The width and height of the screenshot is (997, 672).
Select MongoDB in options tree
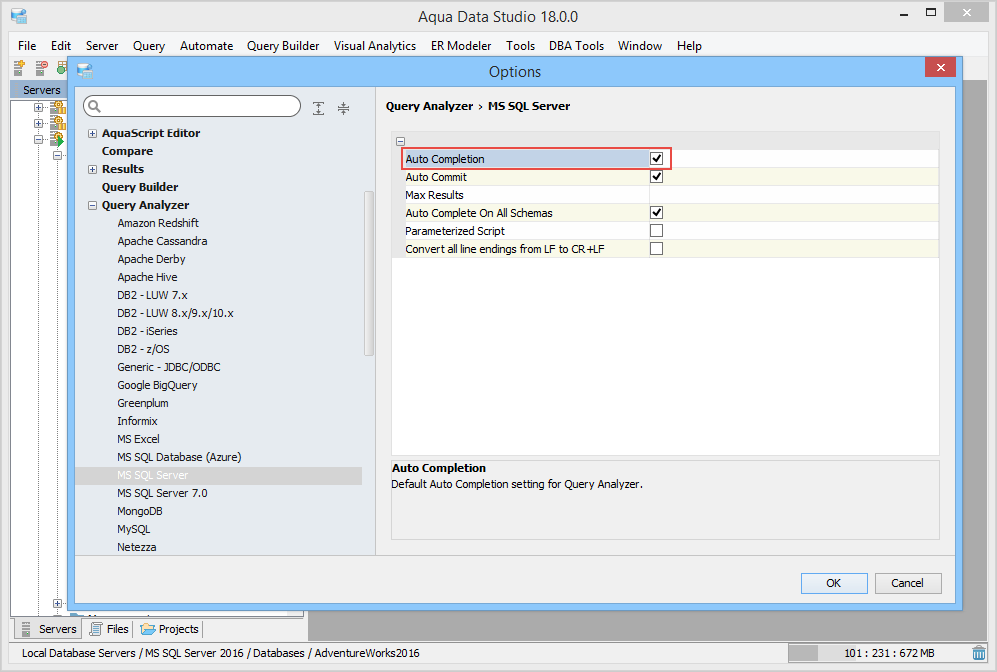[139, 511]
